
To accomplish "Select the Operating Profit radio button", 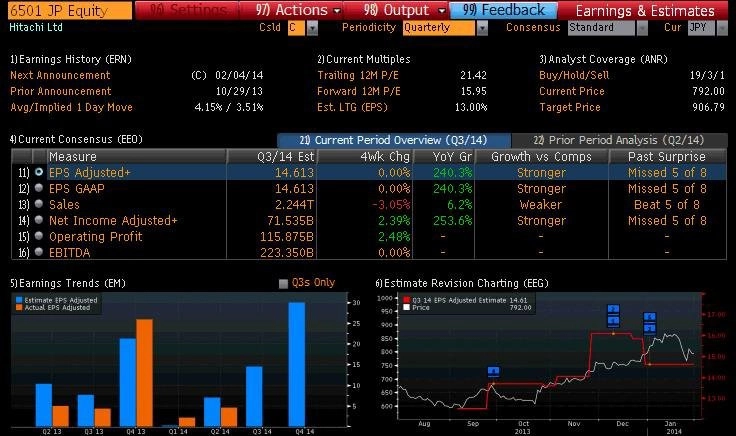I will [x=39, y=236].
